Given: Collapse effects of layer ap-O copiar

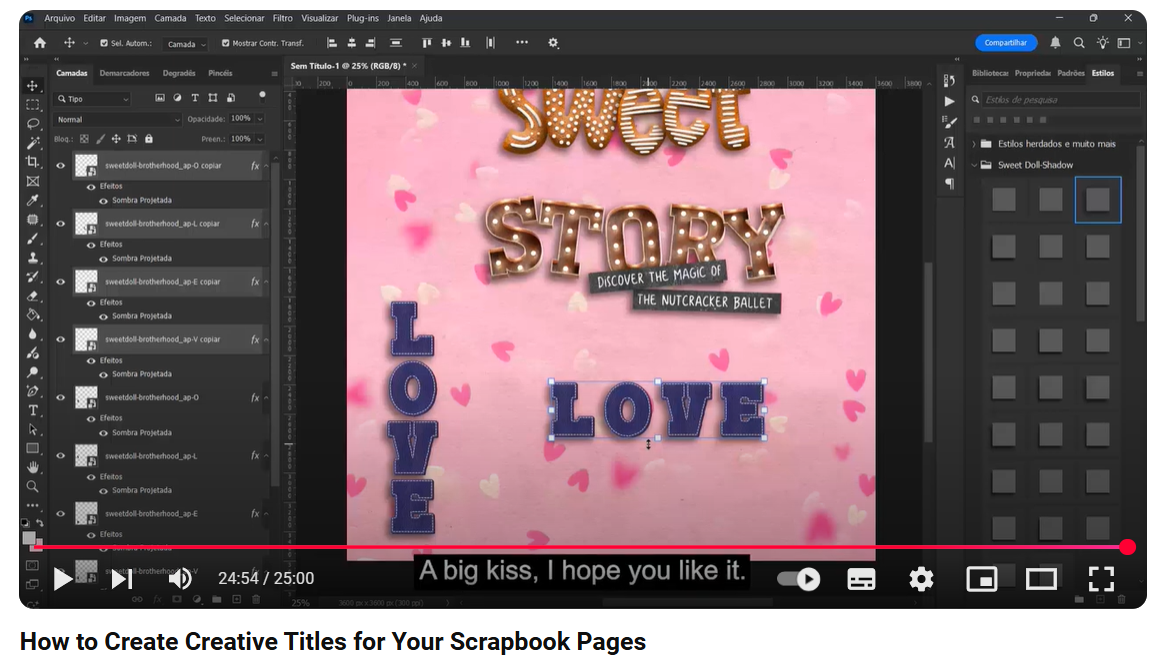Looking at the screenshot, I should [266, 166].
